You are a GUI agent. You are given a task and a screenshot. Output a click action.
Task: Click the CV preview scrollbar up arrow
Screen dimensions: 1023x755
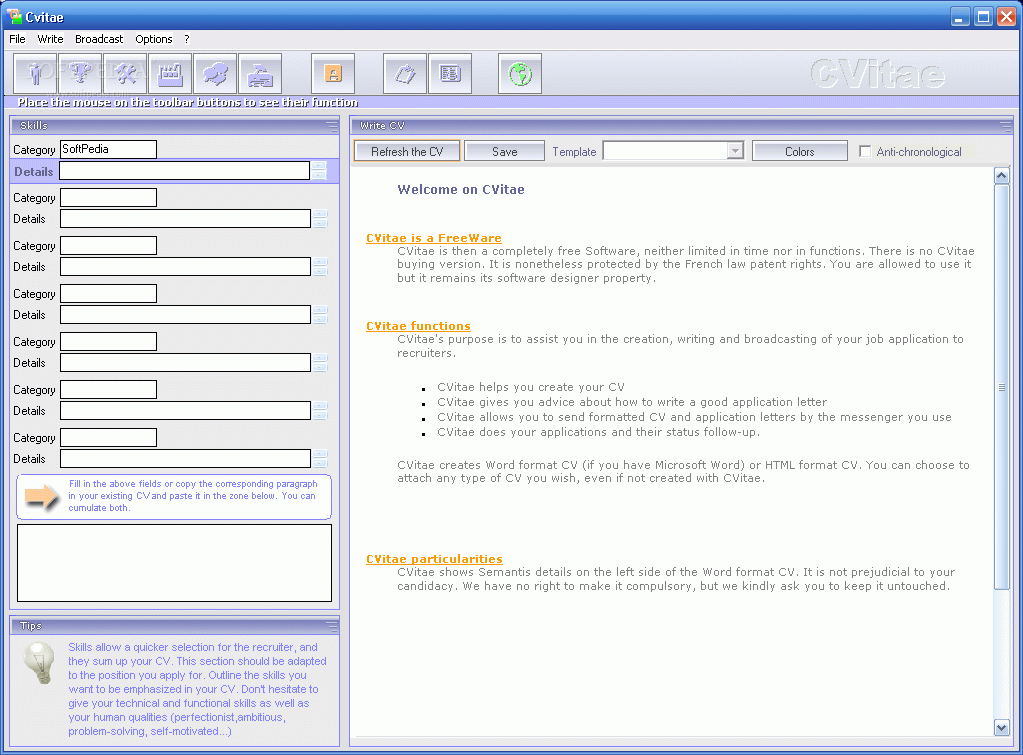(1001, 175)
